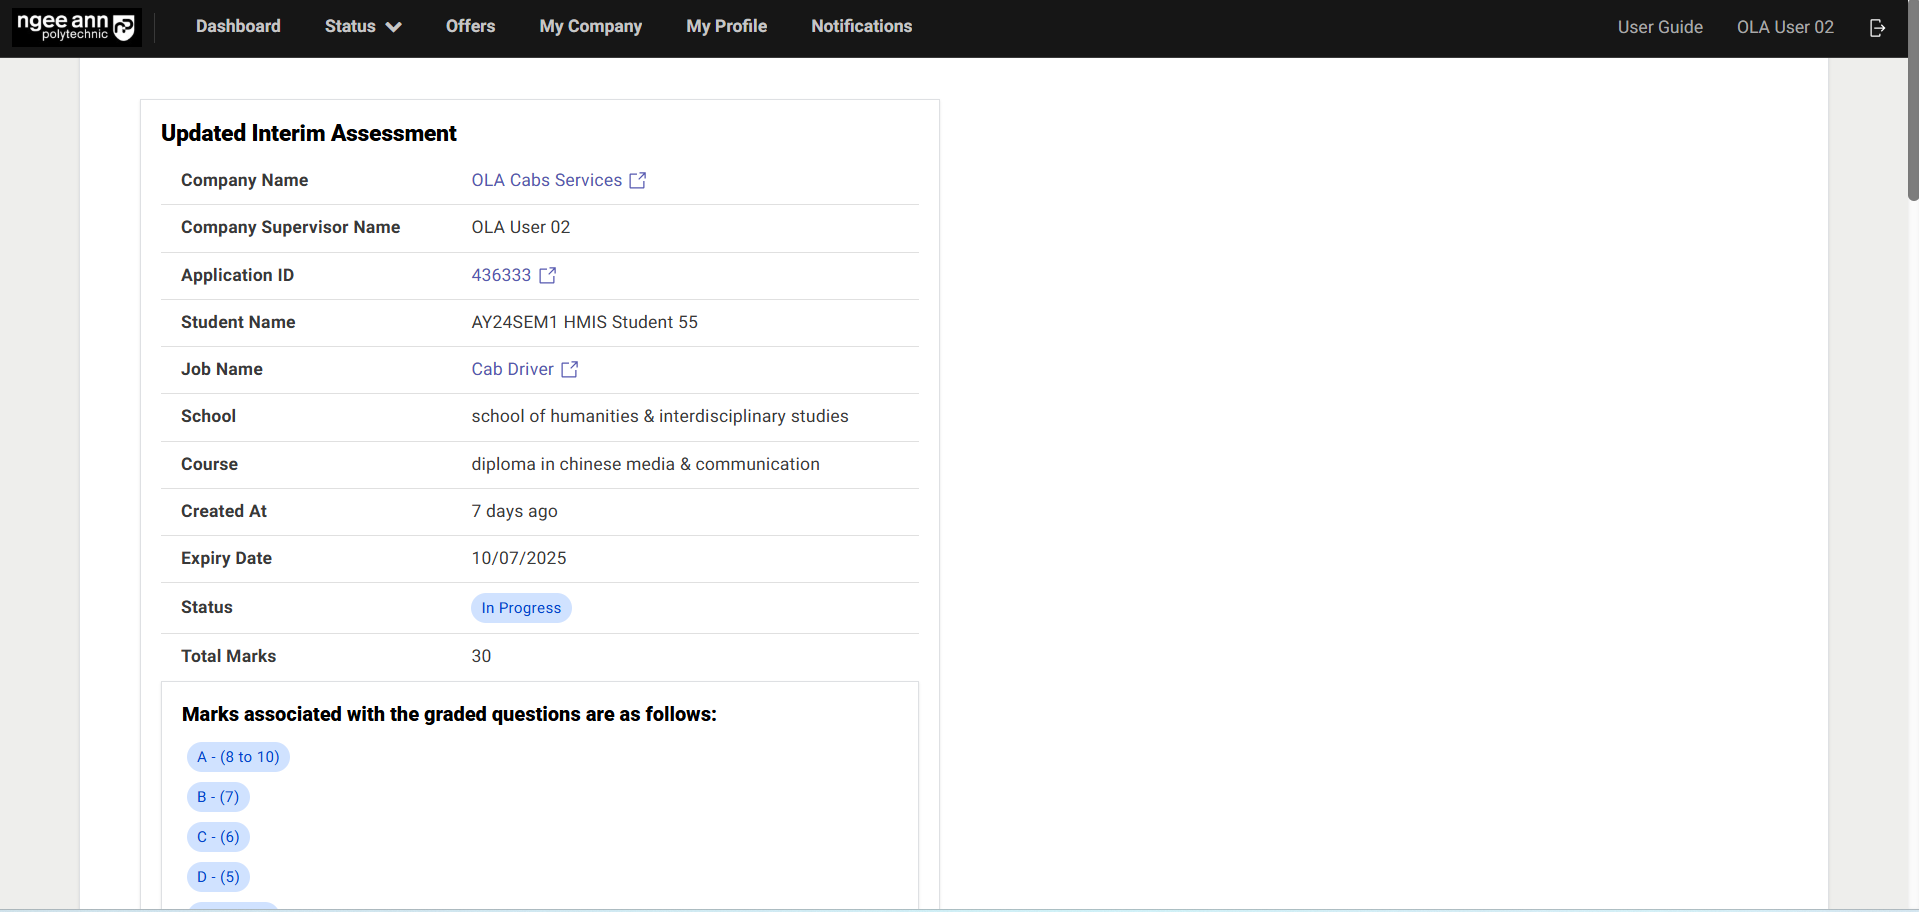The image size is (1919, 912).
Task: Open the User Guide
Action: click(x=1659, y=27)
